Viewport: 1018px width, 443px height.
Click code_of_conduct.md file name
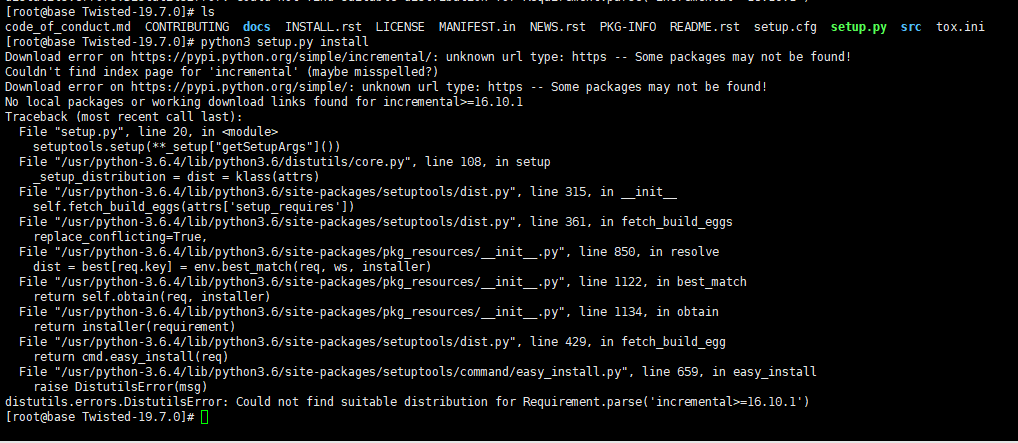(68, 27)
